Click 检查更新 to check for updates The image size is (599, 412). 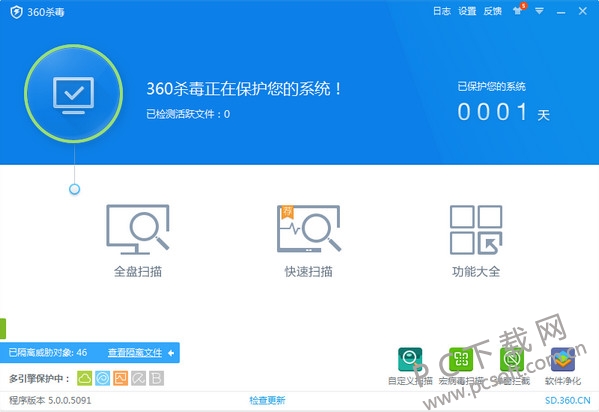[x=267, y=400]
